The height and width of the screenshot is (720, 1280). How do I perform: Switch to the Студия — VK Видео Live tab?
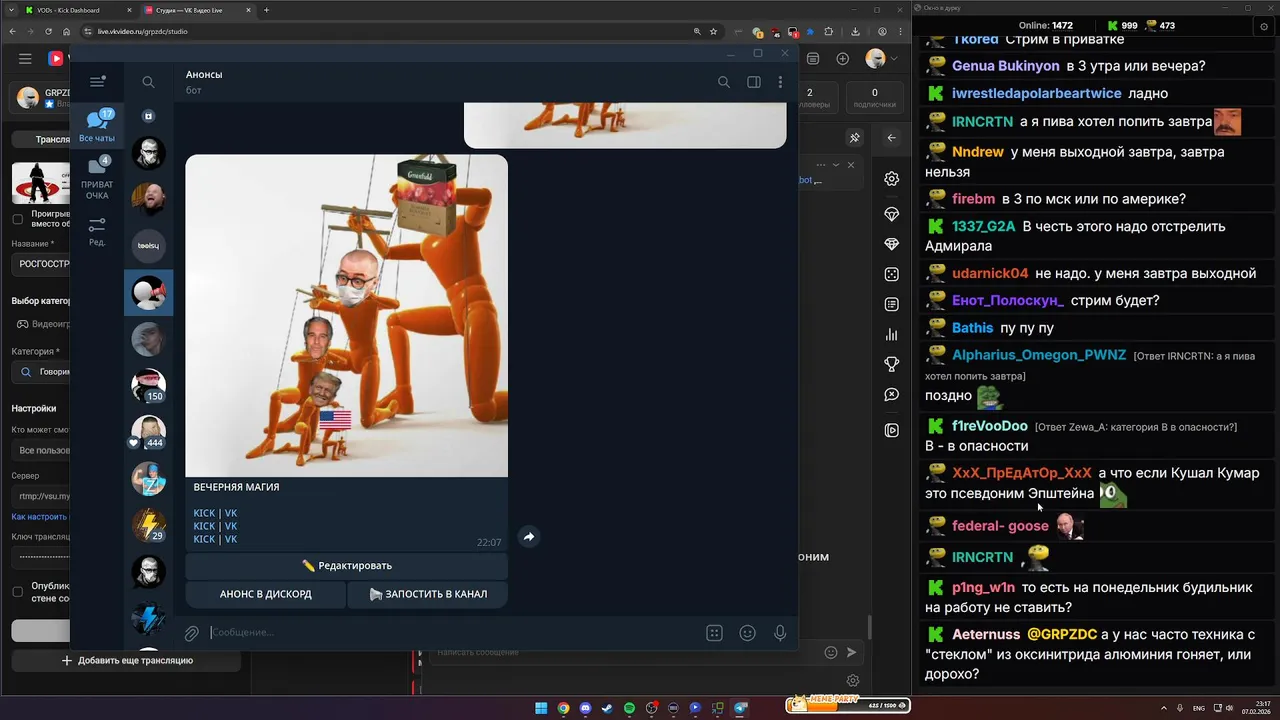click(x=195, y=10)
